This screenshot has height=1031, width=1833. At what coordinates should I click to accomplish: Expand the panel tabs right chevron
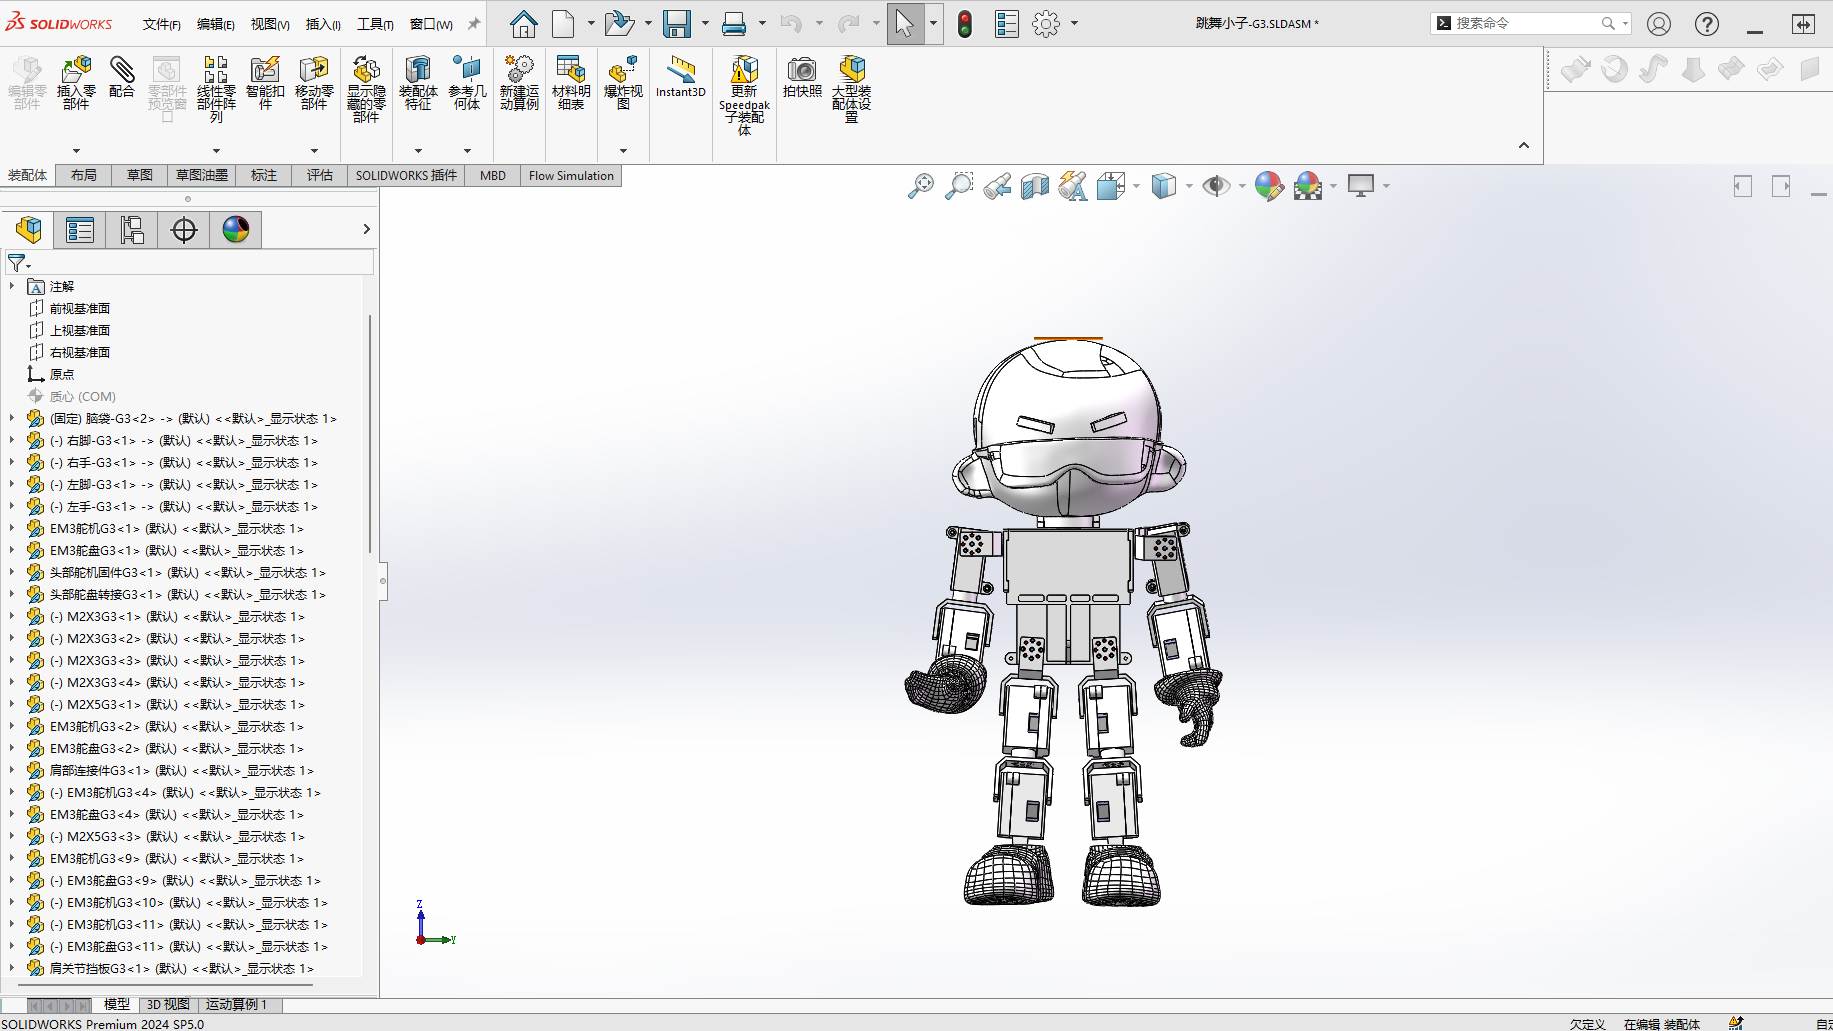(366, 230)
